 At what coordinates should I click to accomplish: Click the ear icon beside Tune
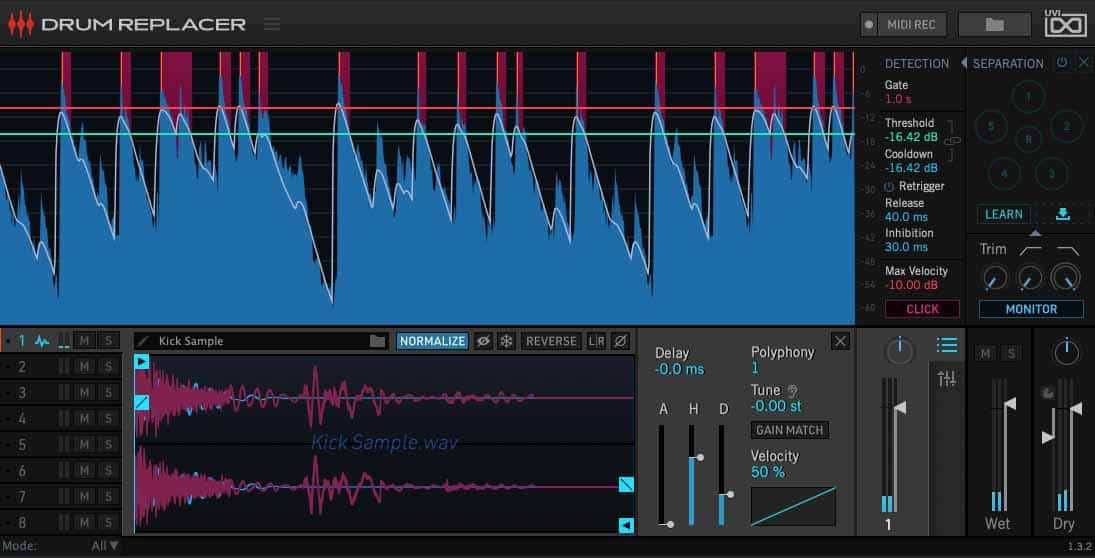coord(793,391)
